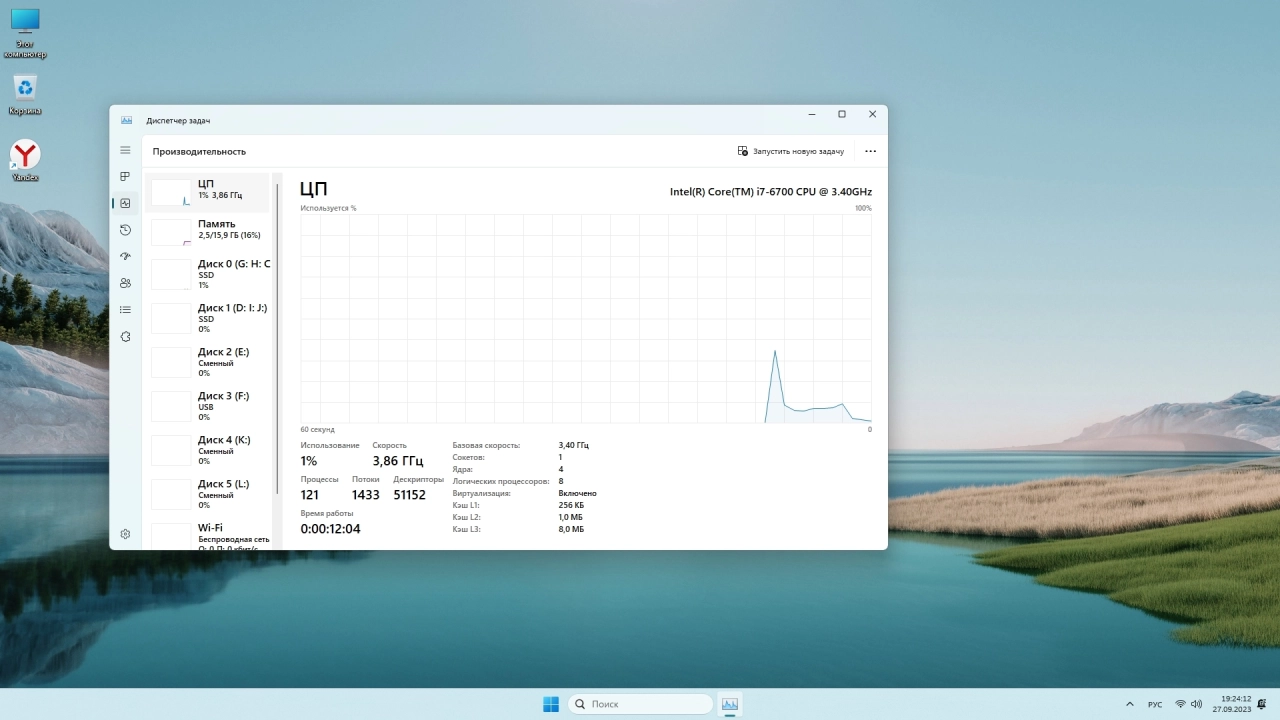Click the processes count 121
1280x720 pixels.
click(310, 495)
